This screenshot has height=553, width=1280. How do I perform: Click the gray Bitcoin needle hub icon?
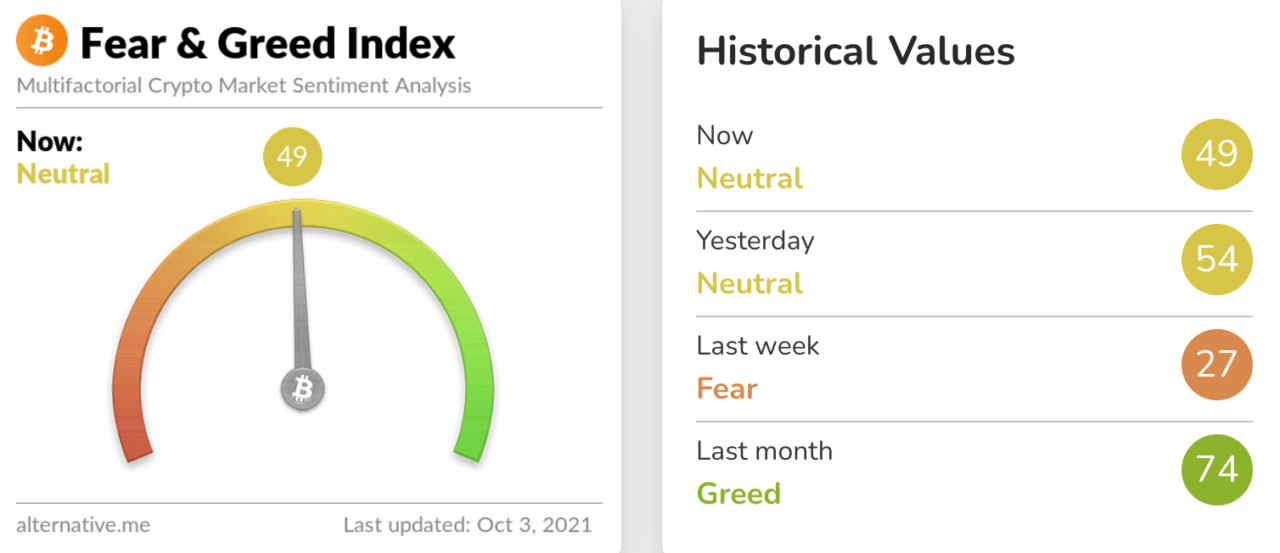click(302, 389)
